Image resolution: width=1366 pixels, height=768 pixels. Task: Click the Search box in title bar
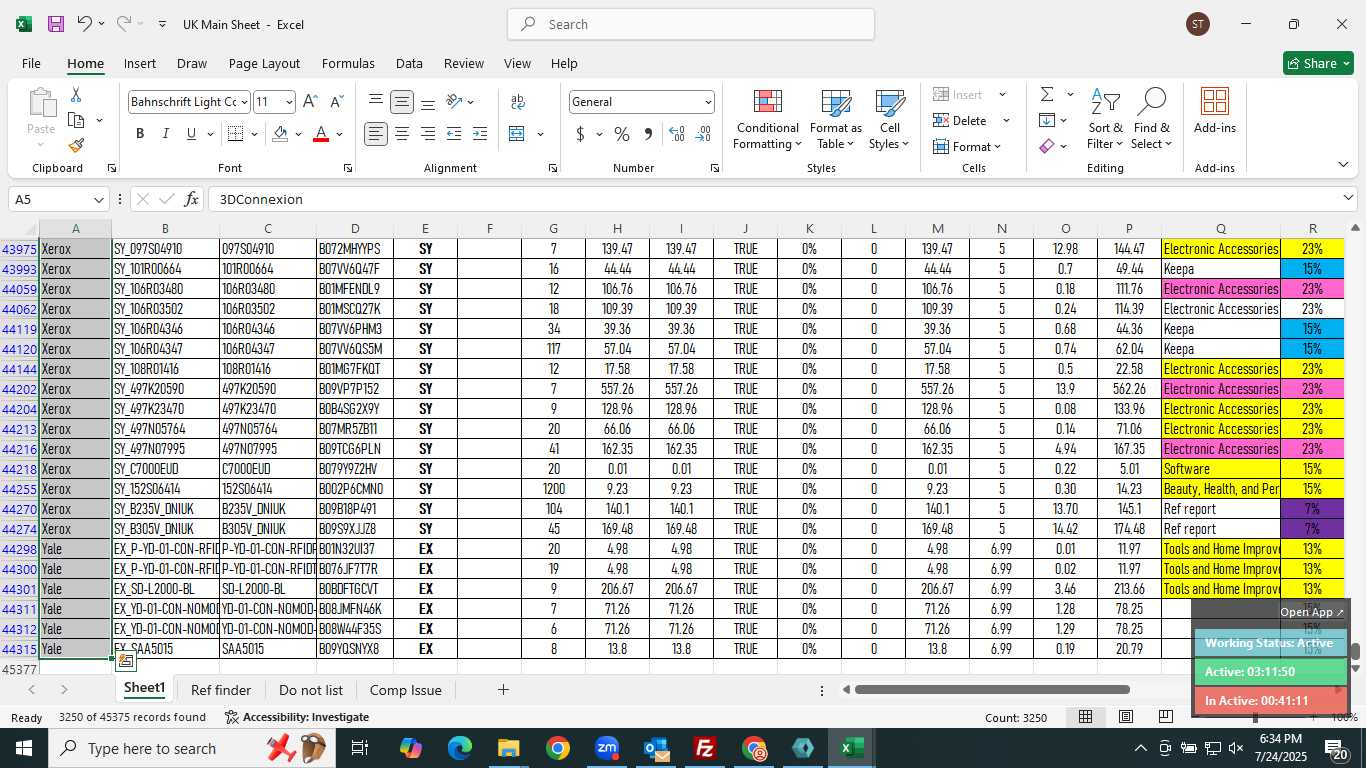click(x=691, y=24)
